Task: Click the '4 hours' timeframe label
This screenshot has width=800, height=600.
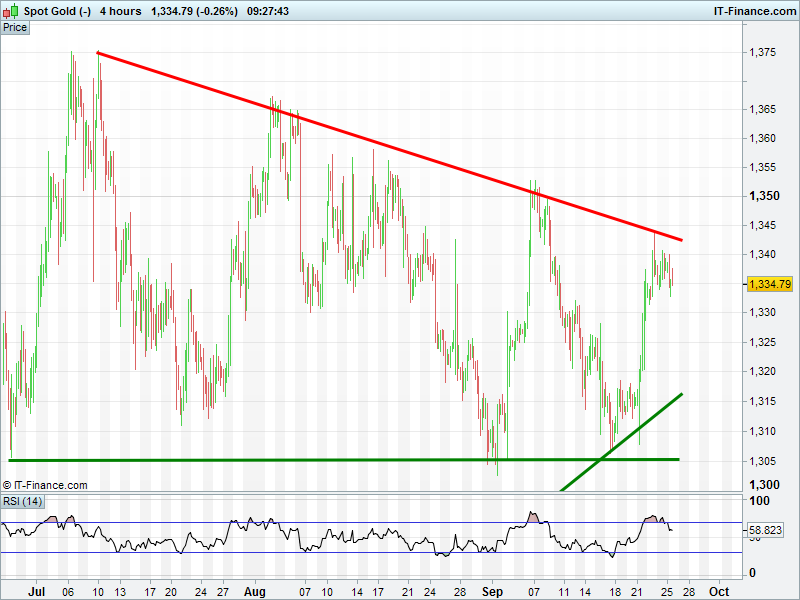Action: point(120,11)
